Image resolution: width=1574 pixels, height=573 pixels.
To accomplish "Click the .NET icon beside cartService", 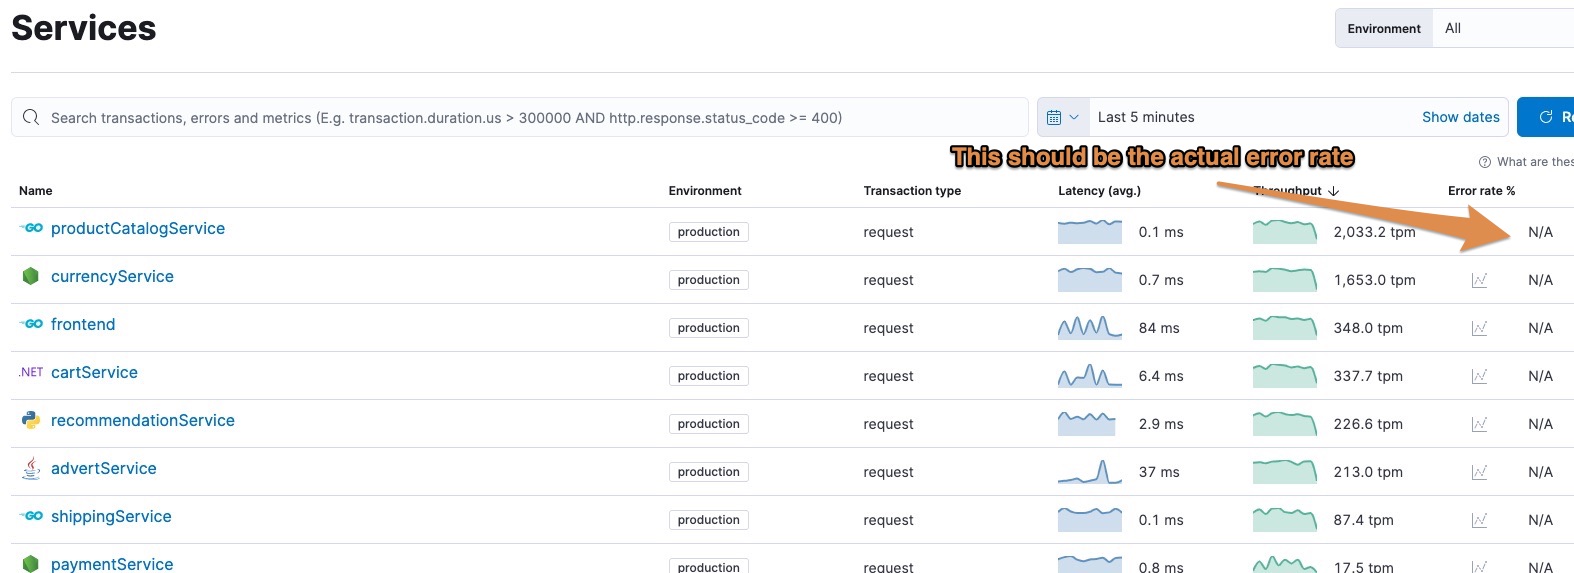I will click(x=31, y=372).
